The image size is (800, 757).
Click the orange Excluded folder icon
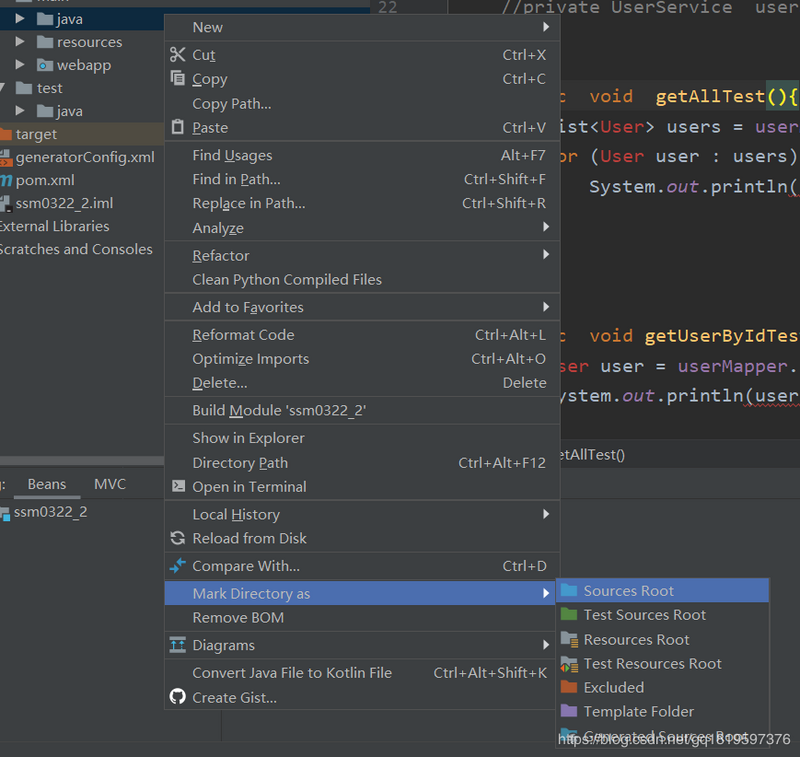(569, 687)
